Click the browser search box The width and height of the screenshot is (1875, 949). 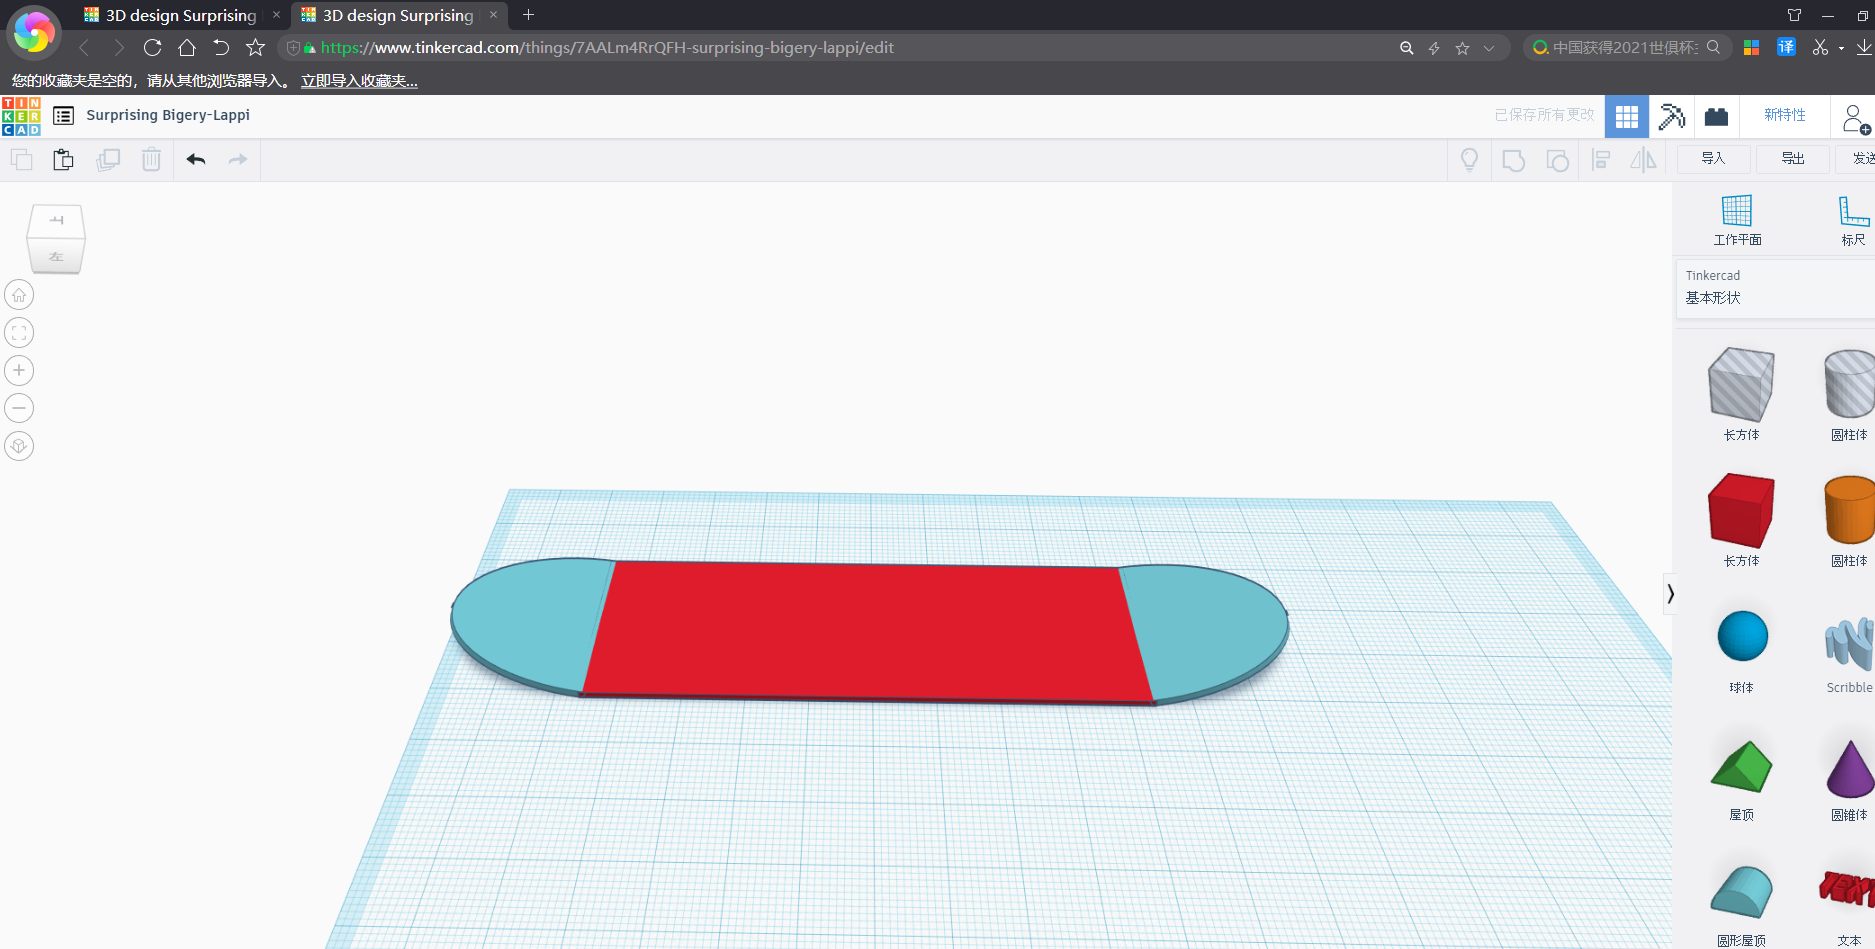(1626, 47)
